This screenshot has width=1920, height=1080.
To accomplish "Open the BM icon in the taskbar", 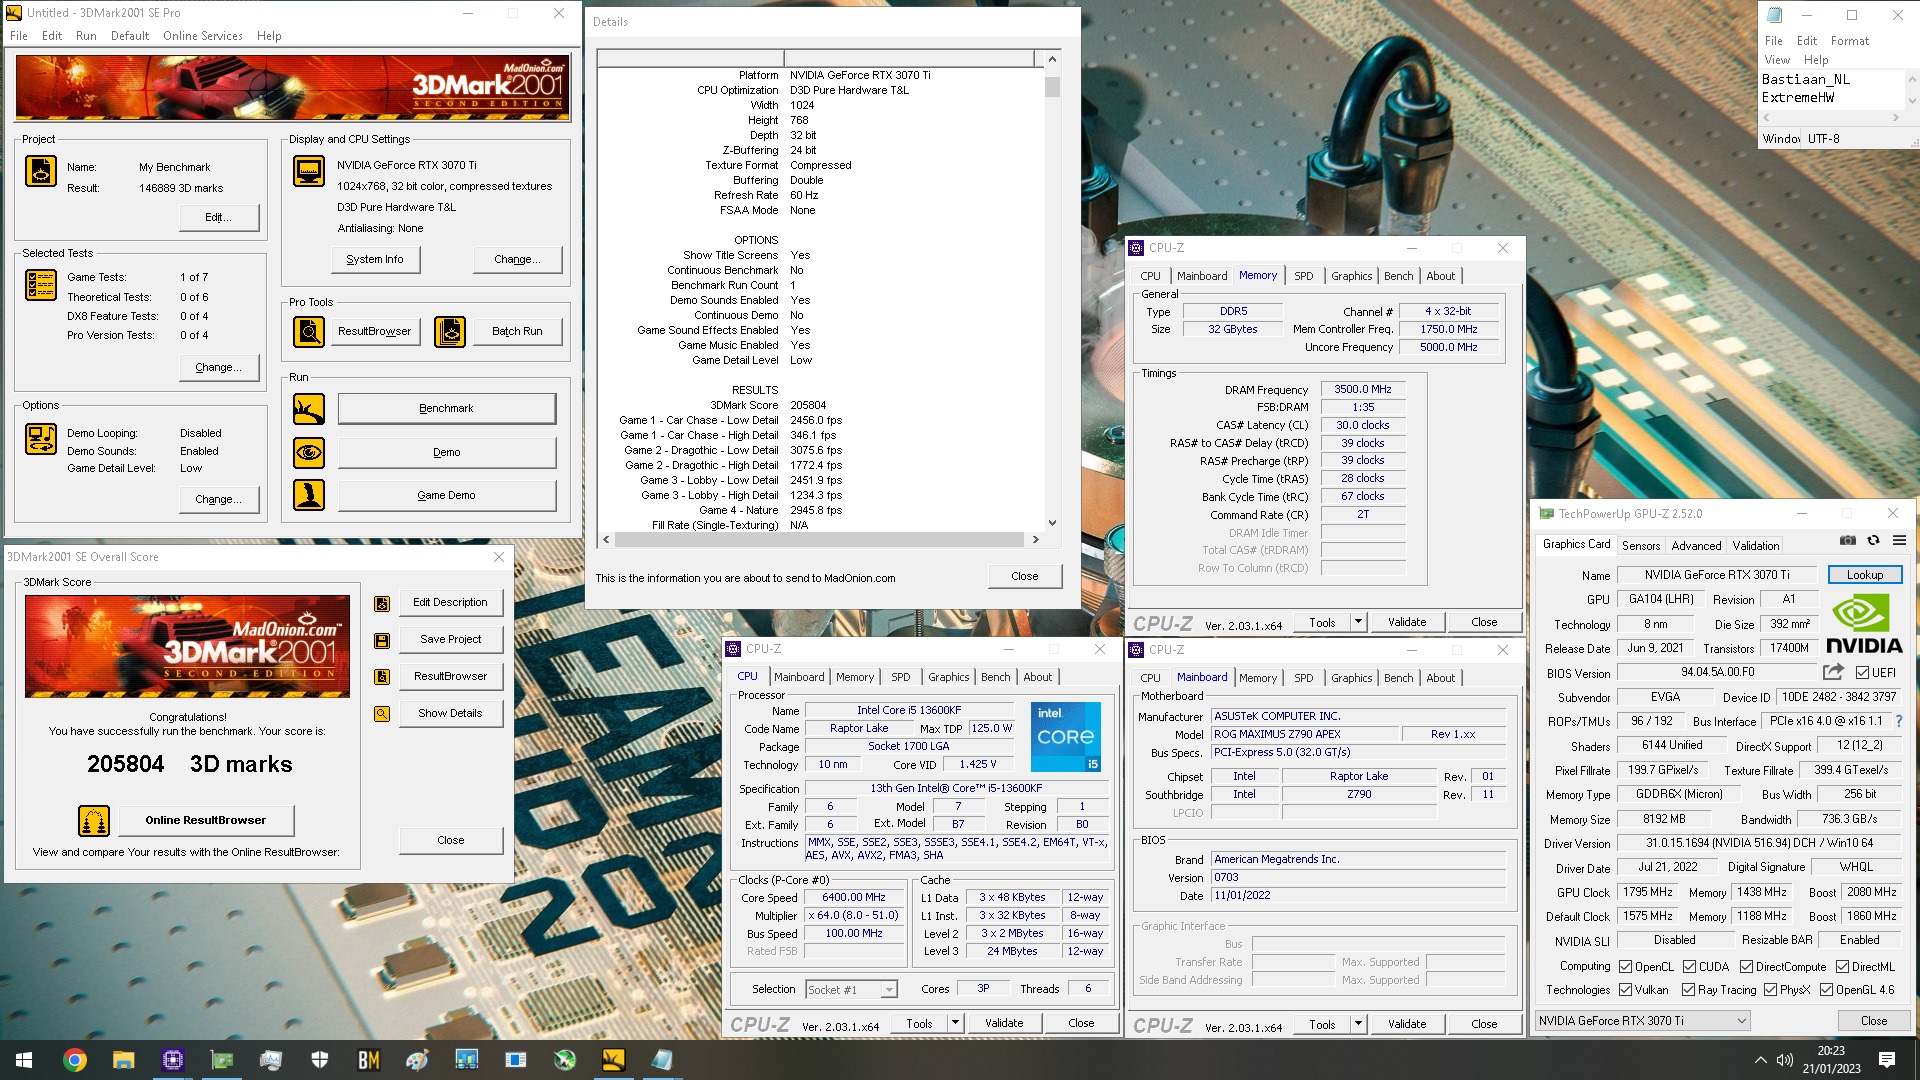I will tap(369, 1060).
